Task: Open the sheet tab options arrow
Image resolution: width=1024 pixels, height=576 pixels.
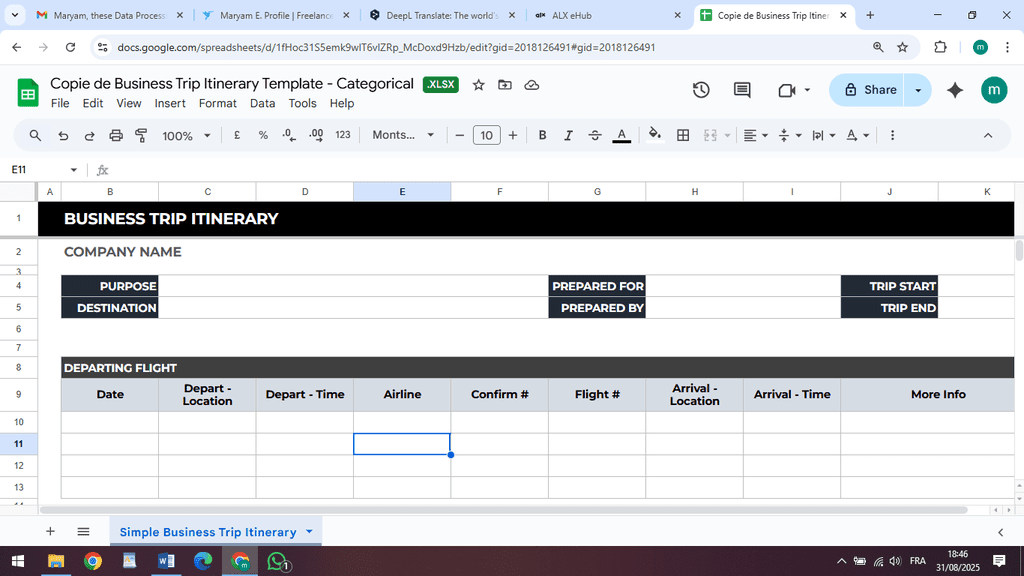Action: click(310, 532)
